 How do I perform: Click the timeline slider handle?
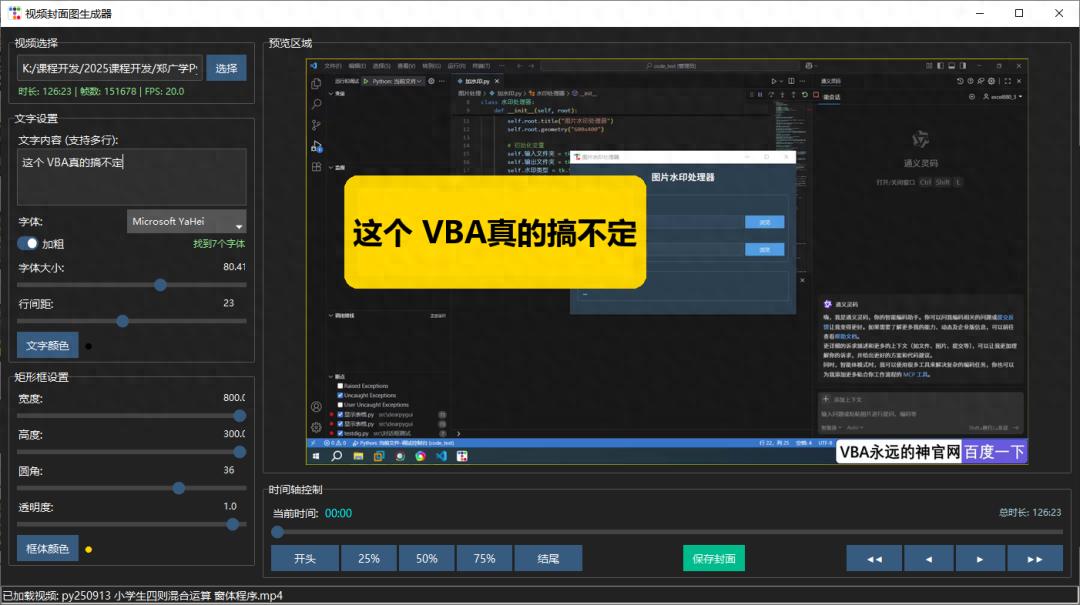tap(278, 531)
